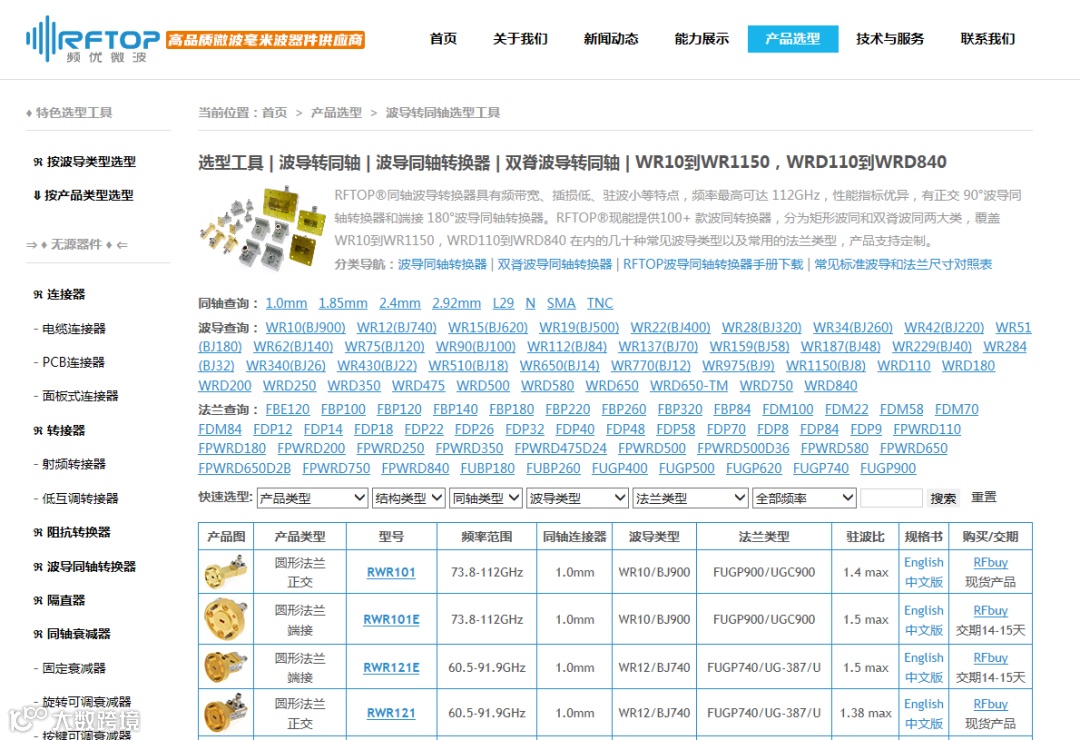
Task: Open 新闻动态 menu item
Action: [611, 39]
